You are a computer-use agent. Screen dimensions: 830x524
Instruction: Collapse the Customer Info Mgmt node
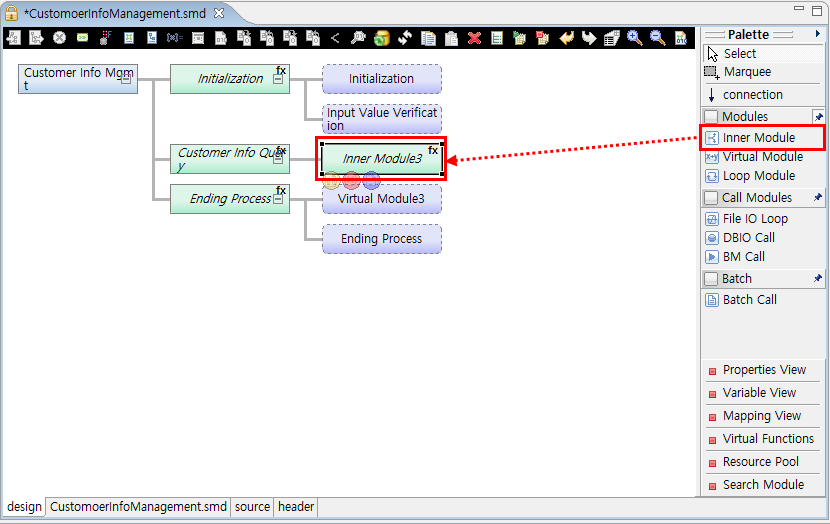point(126,80)
